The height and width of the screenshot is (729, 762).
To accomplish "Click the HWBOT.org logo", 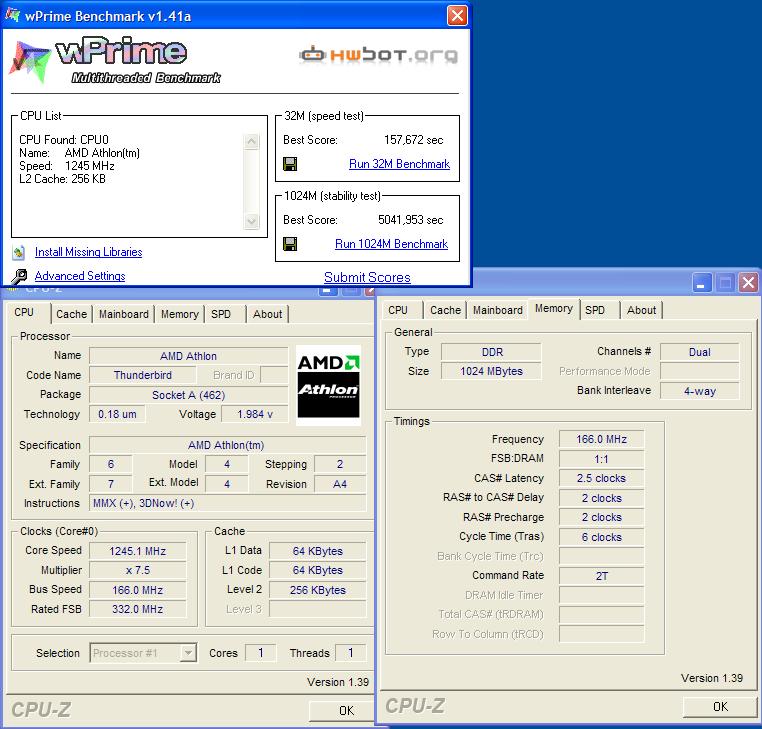I will click(x=379, y=55).
